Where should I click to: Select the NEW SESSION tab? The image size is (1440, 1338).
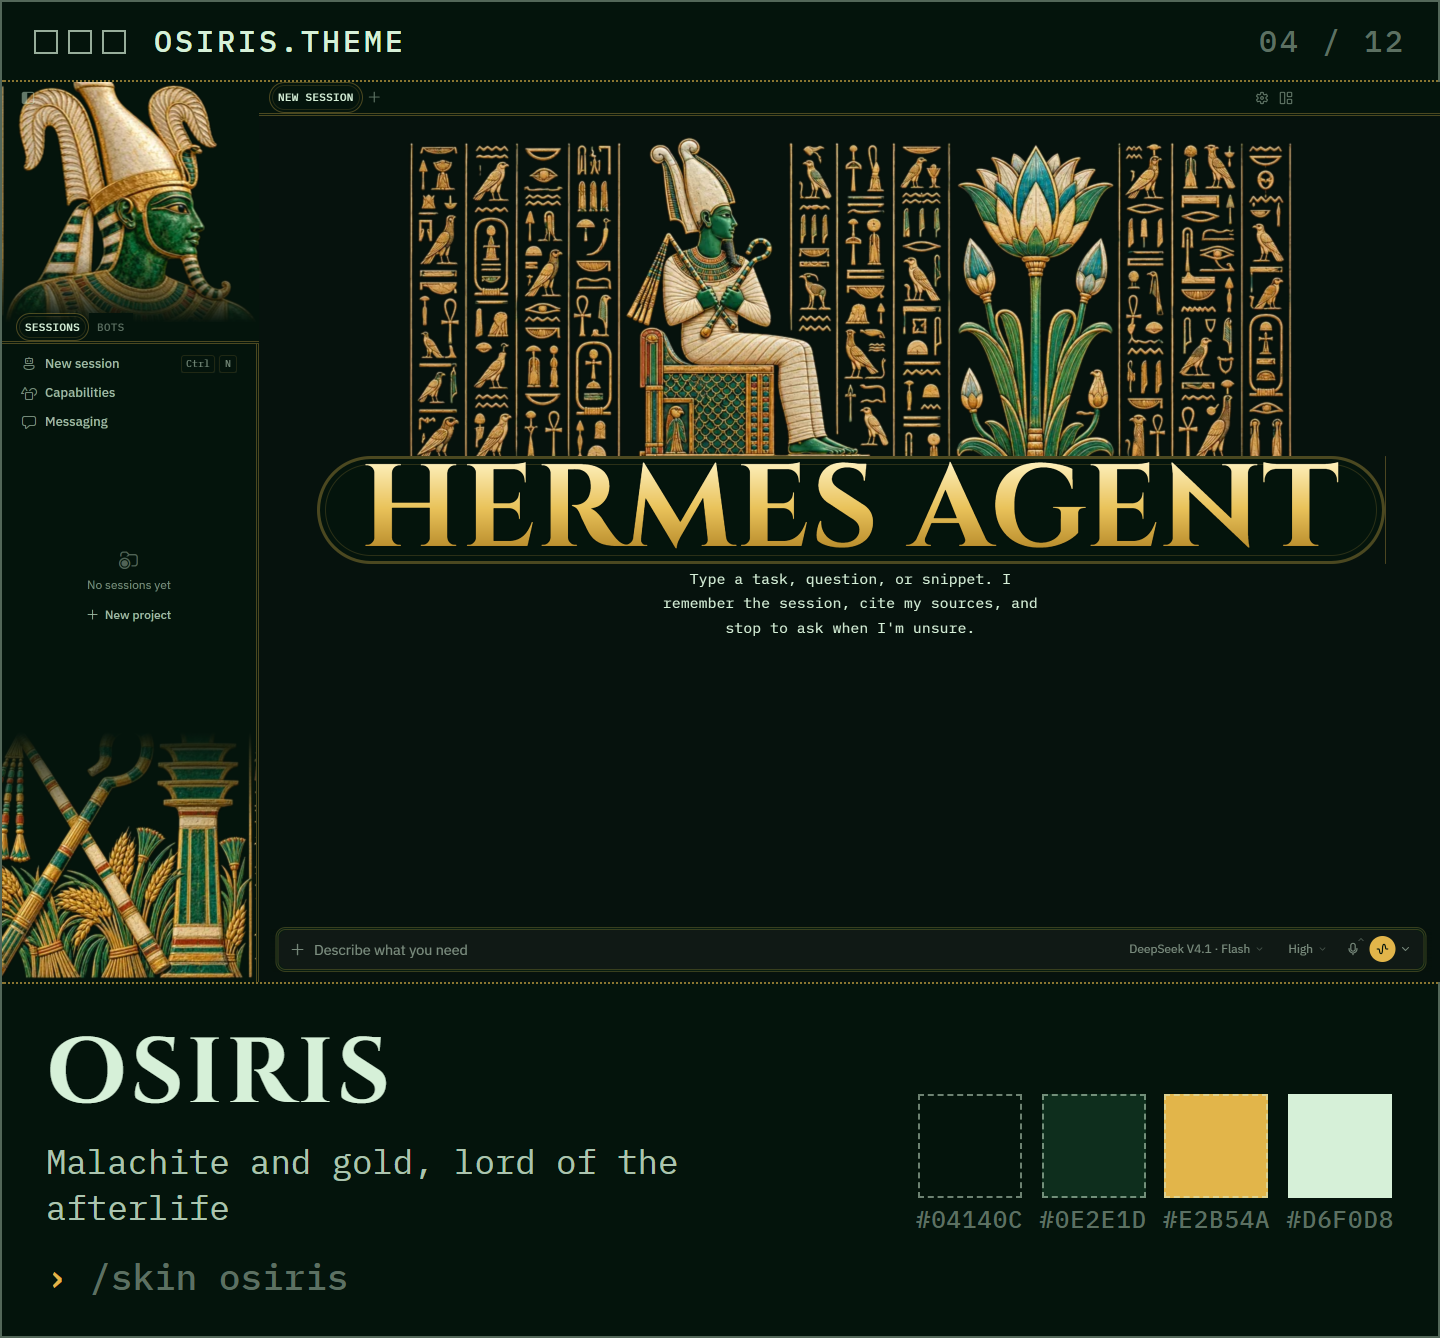pos(316,97)
